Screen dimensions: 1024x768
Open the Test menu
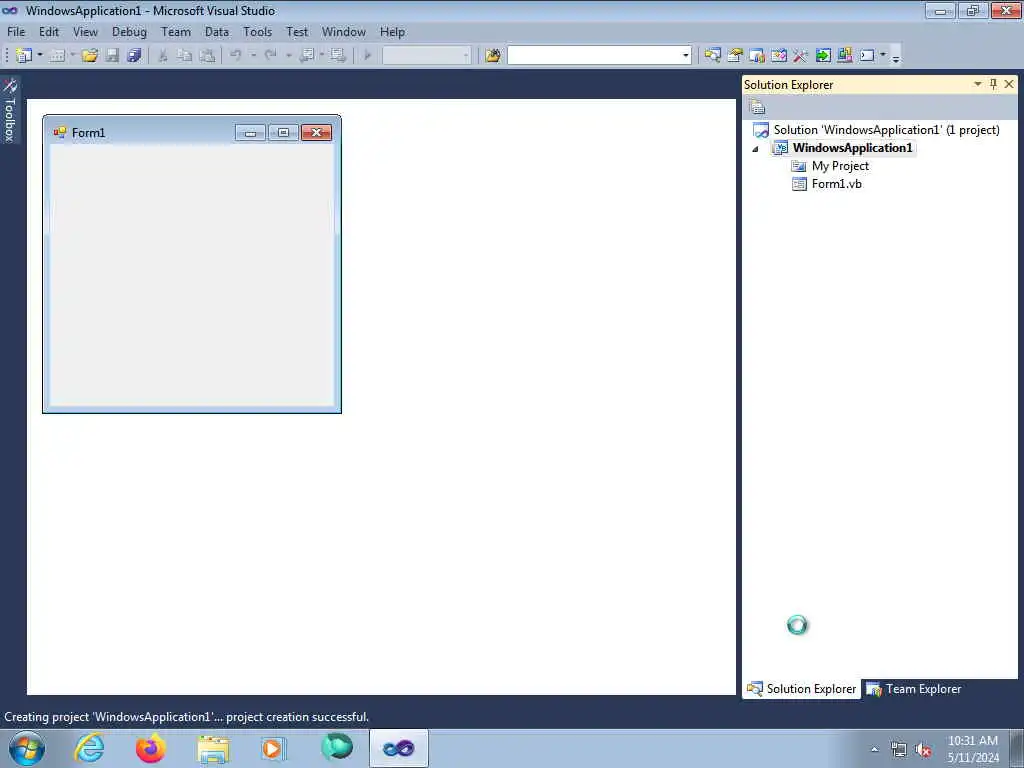click(x=296, y=32)
